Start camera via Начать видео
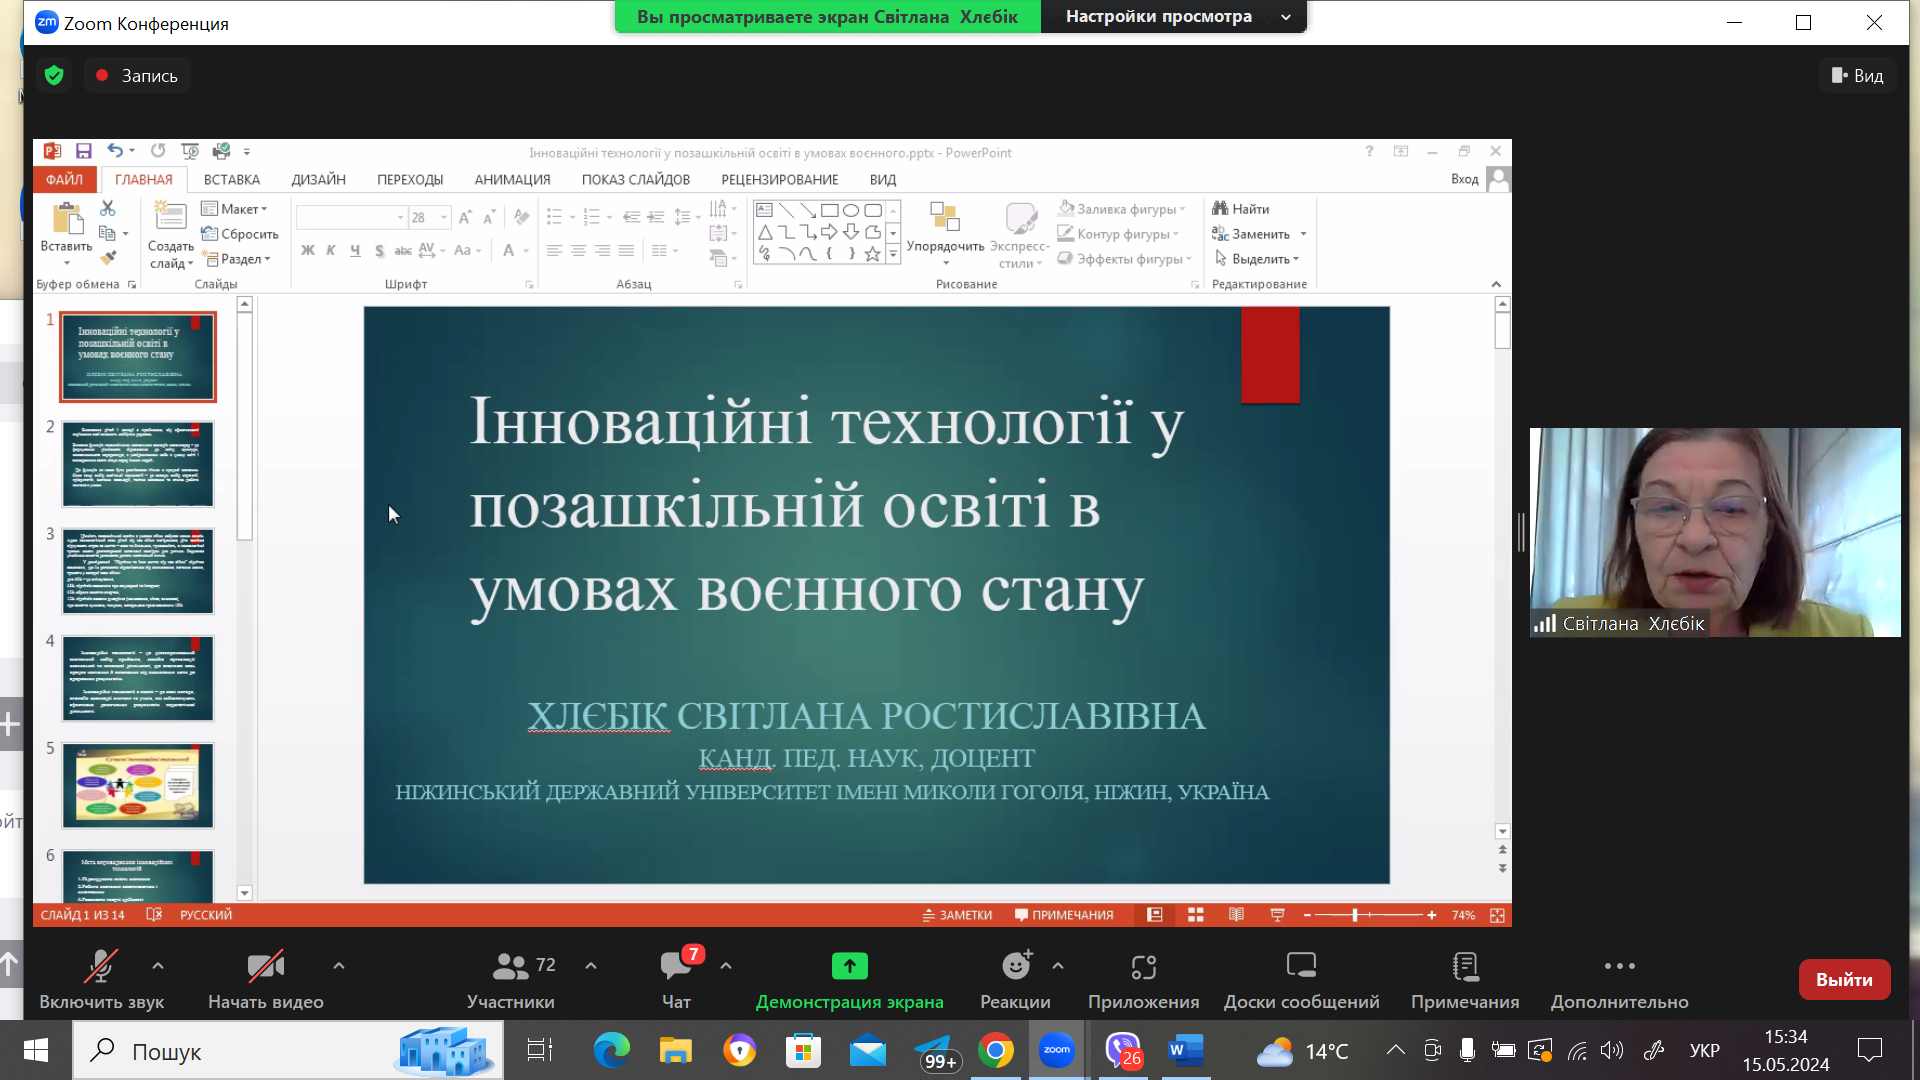 [265, 967]
